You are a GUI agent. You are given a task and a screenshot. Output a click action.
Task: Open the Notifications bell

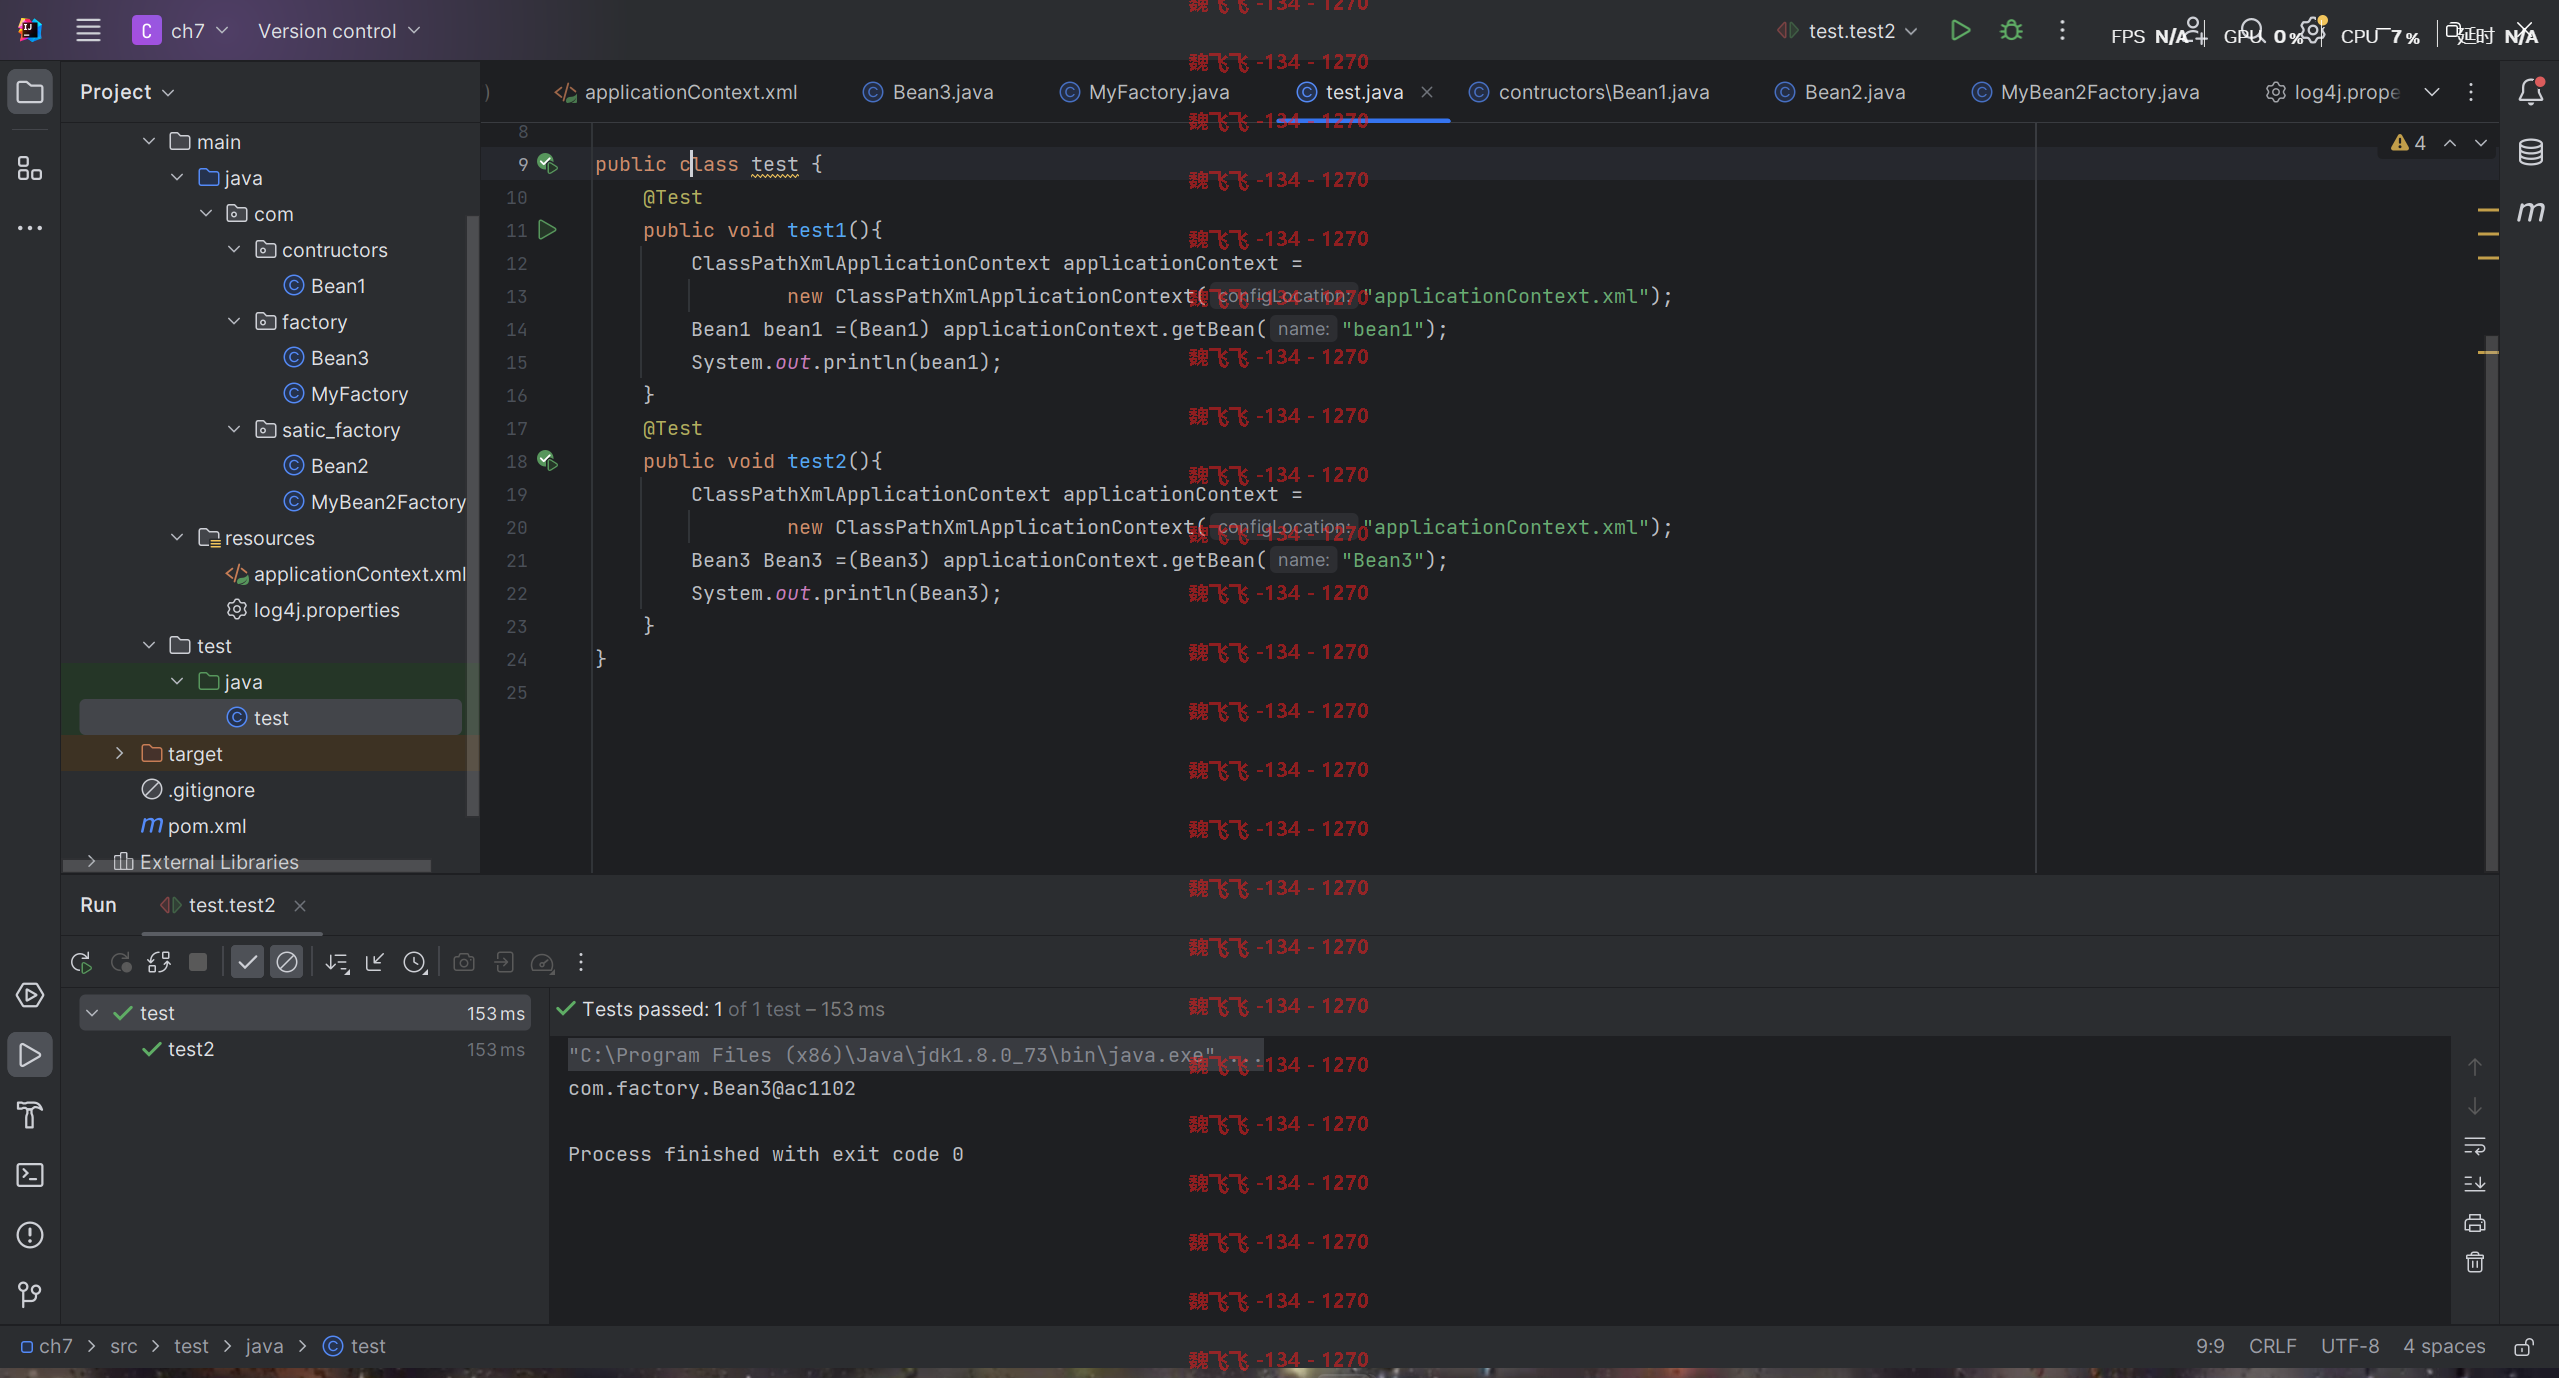coord(2530,92)
